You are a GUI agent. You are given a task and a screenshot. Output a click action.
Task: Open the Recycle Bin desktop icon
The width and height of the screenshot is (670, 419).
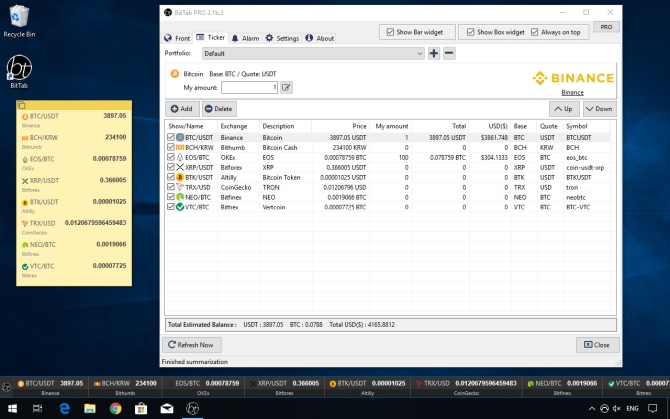(x=19, y=21)
